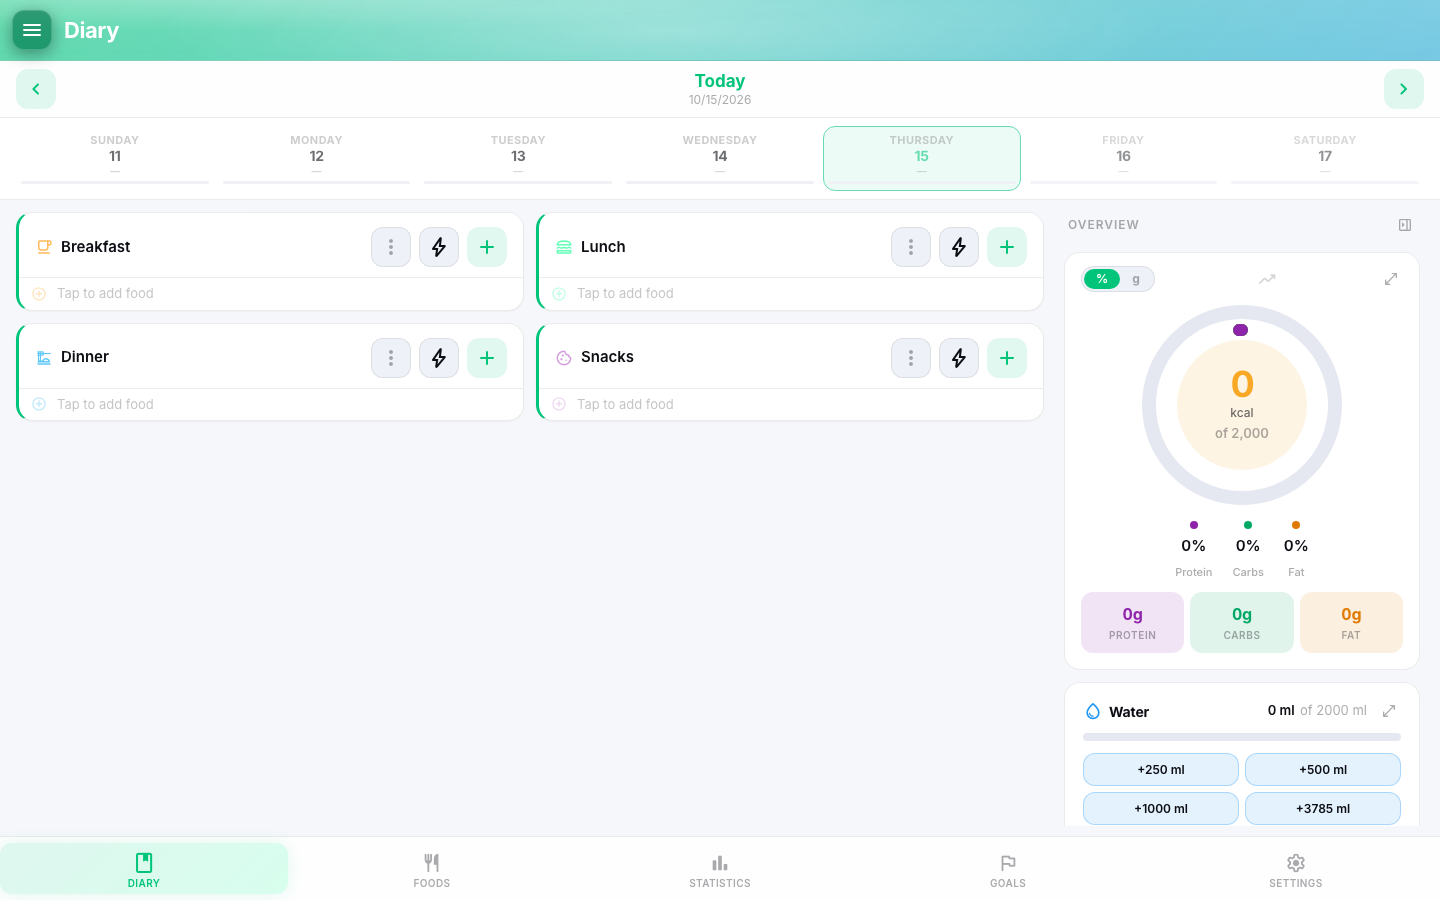Select Sunday 11 in the week strip
This screenshot has height=900, width=1440.
(115, 158)
